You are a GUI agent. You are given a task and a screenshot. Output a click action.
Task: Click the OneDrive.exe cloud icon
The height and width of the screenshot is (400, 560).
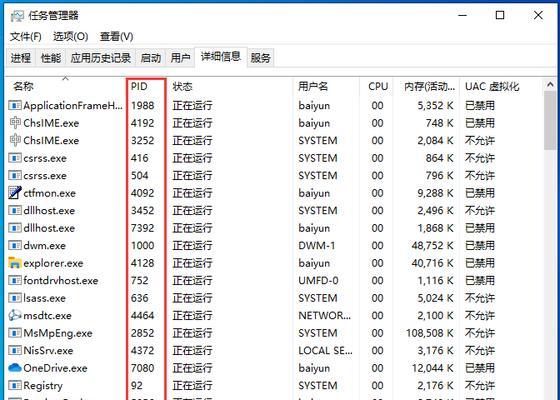(x=15, y=368)
